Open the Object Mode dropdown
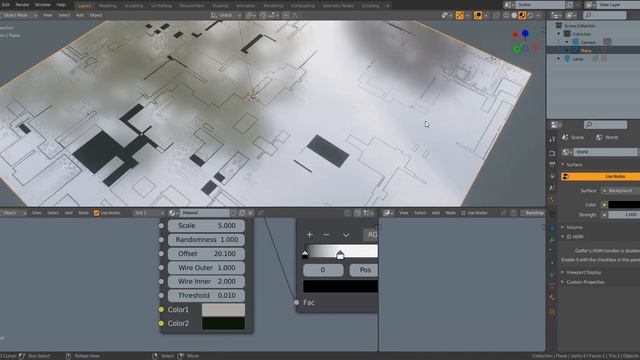 (x=18, y=15)
